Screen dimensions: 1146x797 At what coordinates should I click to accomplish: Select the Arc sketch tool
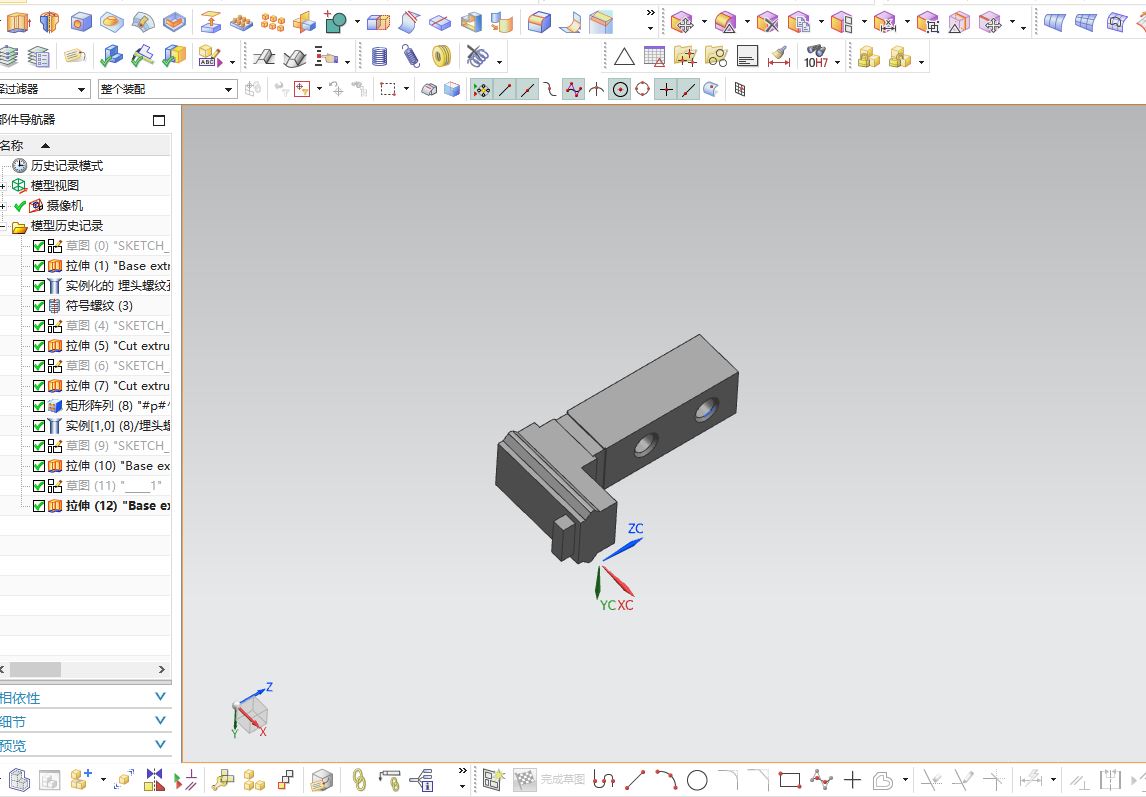666,780
